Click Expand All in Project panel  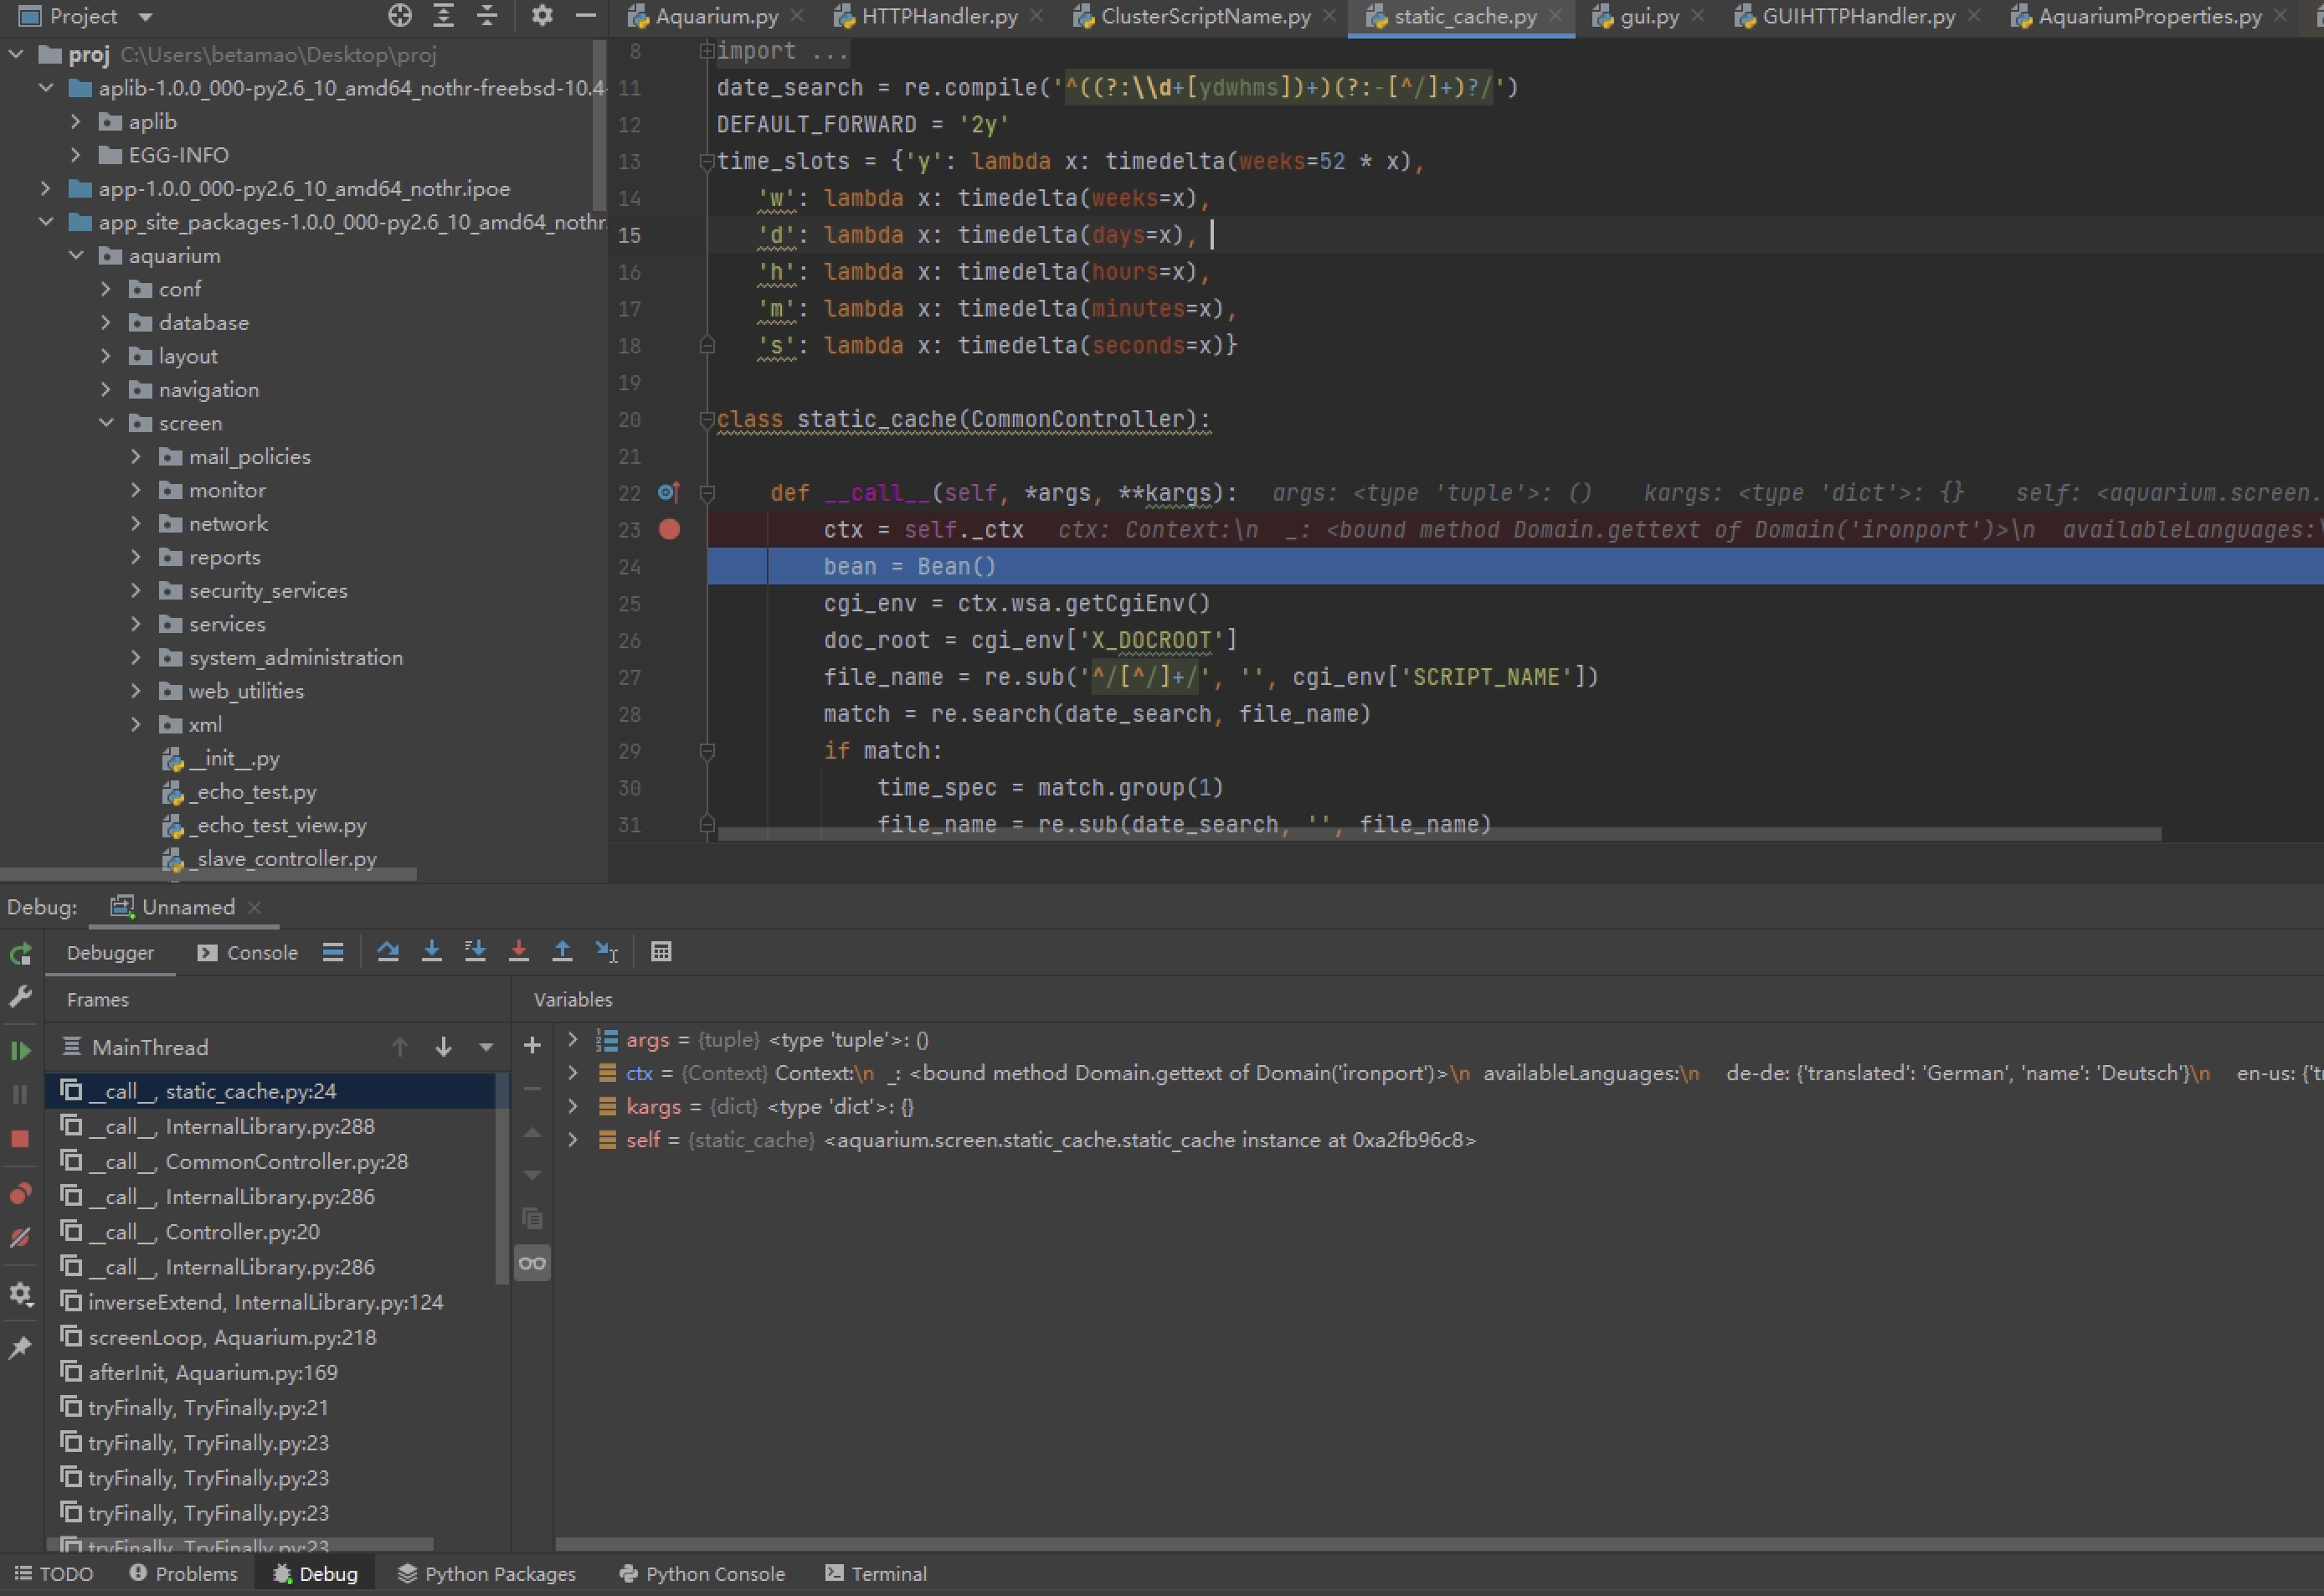443,15
